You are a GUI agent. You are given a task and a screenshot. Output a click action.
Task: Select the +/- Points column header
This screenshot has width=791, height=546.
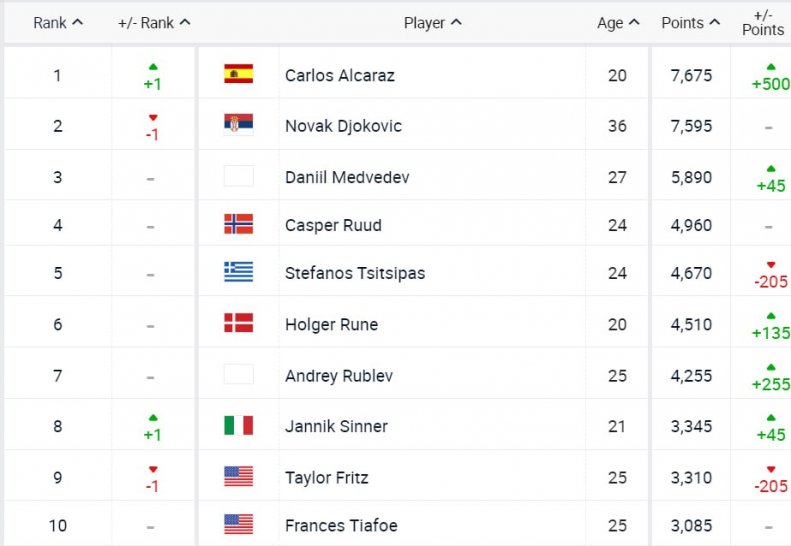point(763,23)
